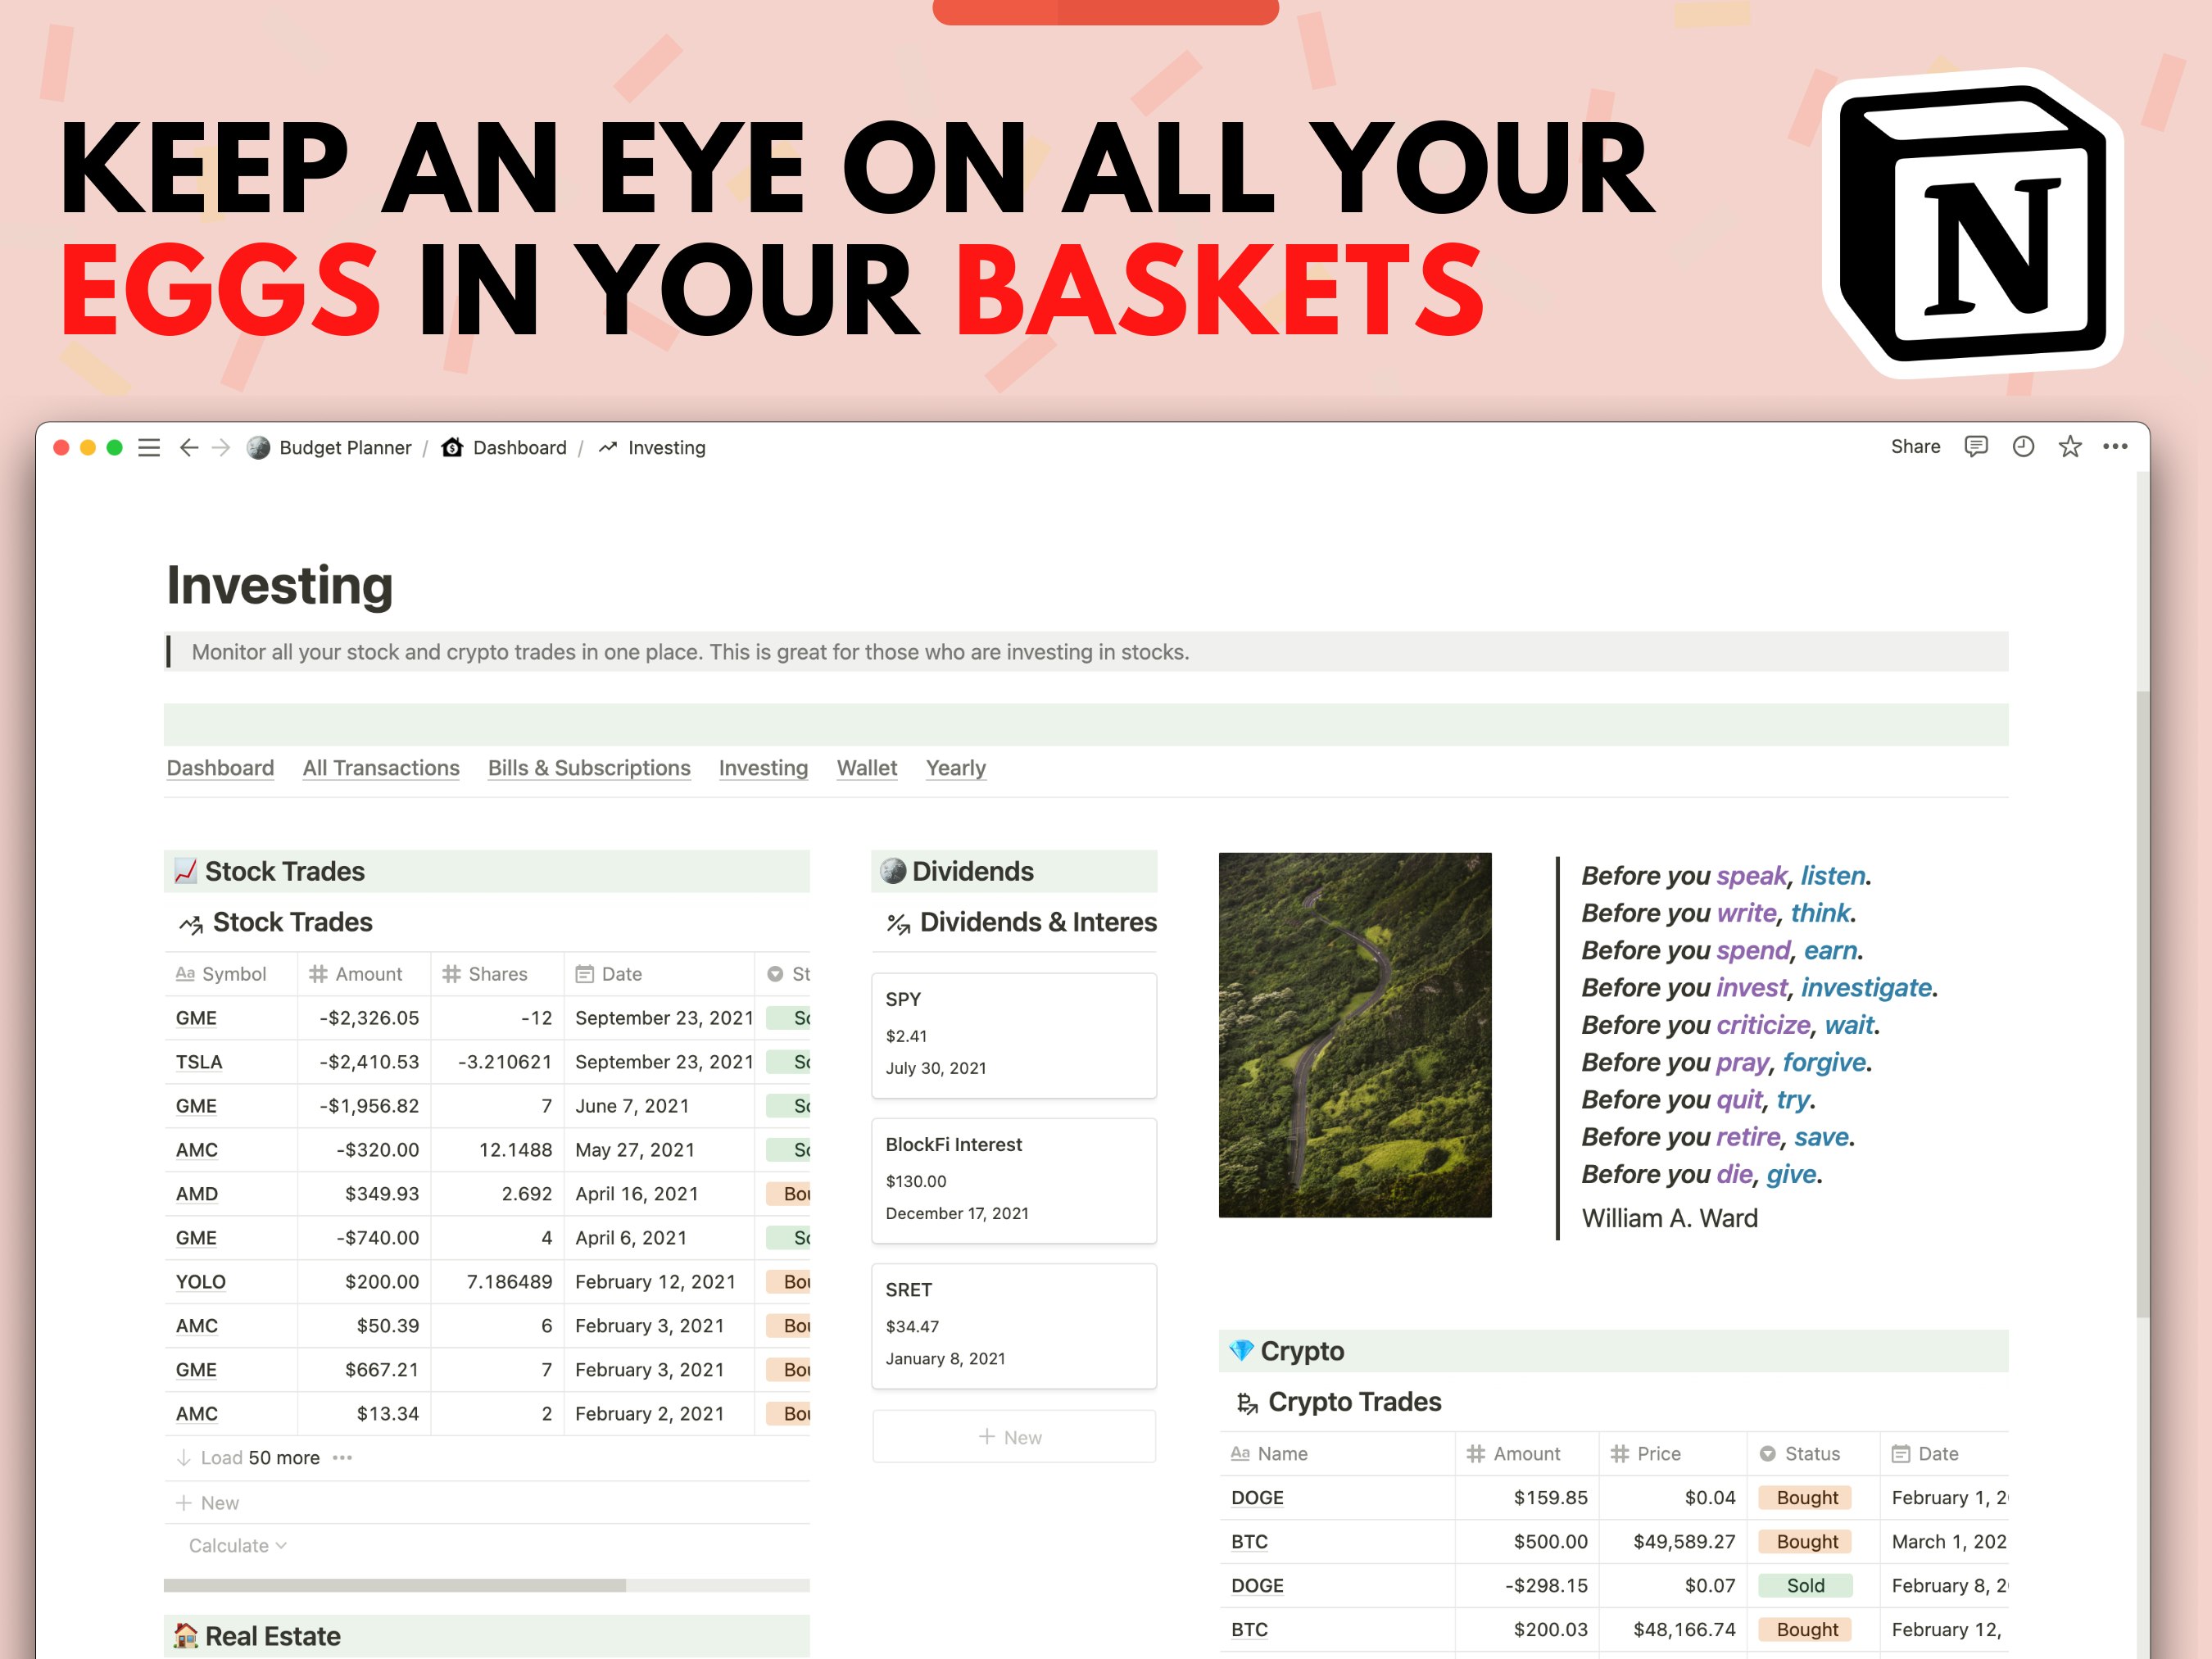The height and width of the screenshot is (1659, 2212).
Task: Go forward with the right arrow
Action: point(222,447)
